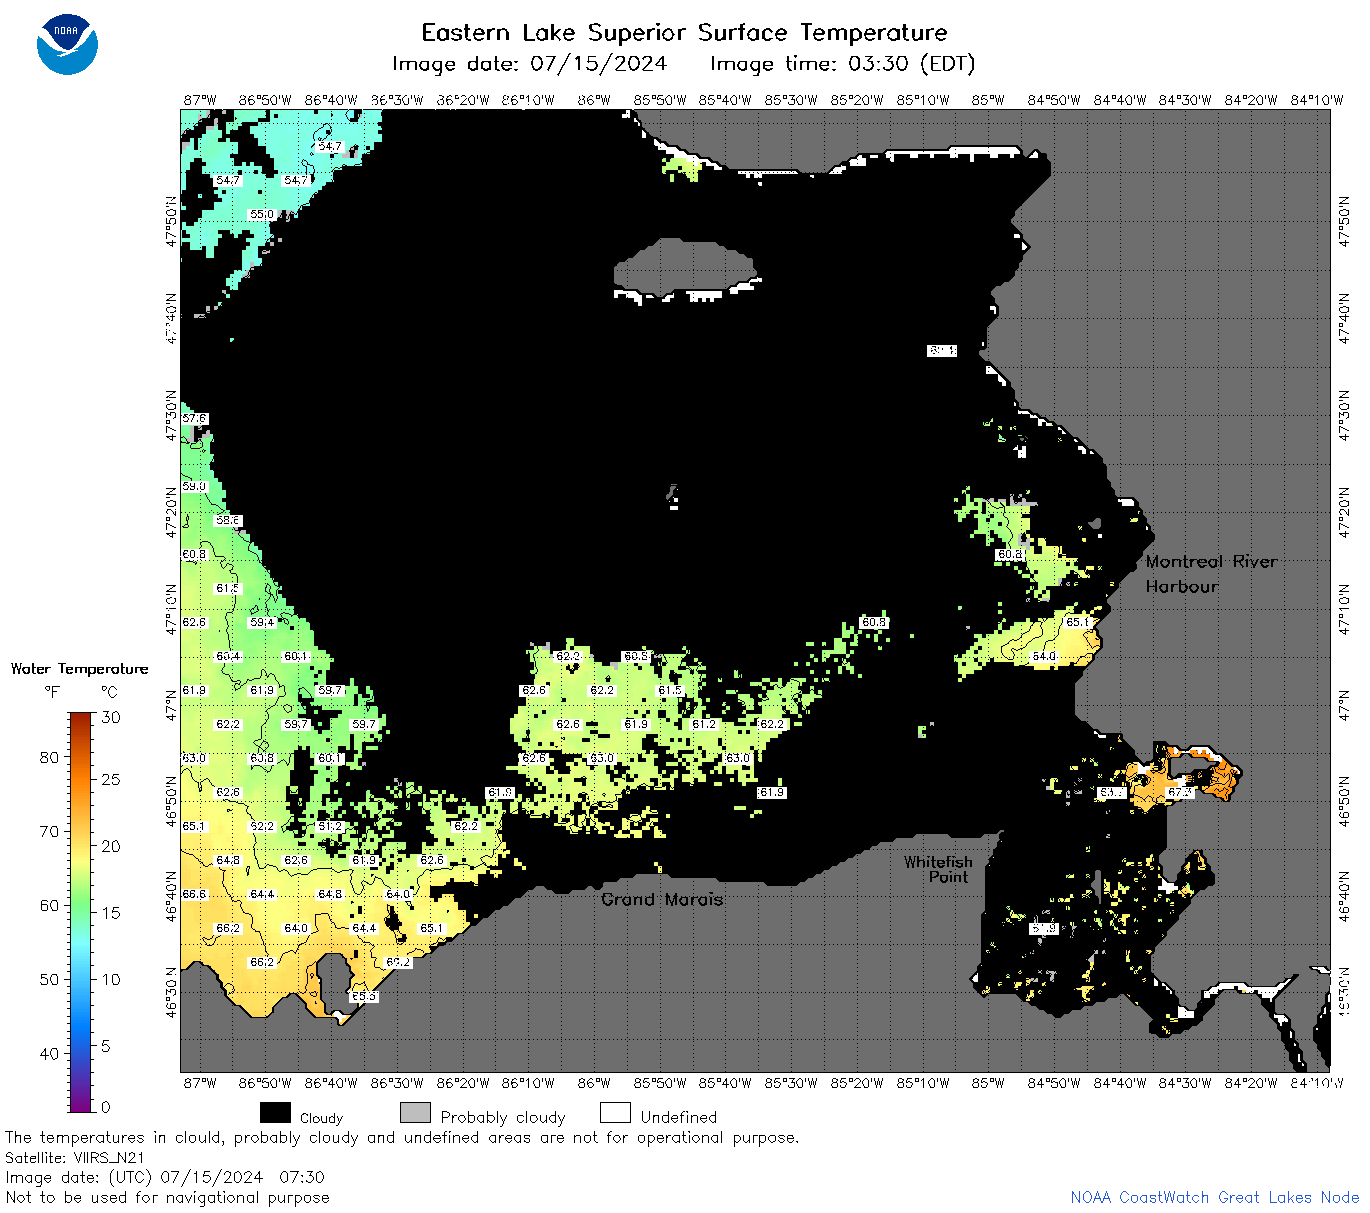The image size is (1370, 1213).
Task: Click the 40 °F tick on scale
Action: [x=49, y=1053]
